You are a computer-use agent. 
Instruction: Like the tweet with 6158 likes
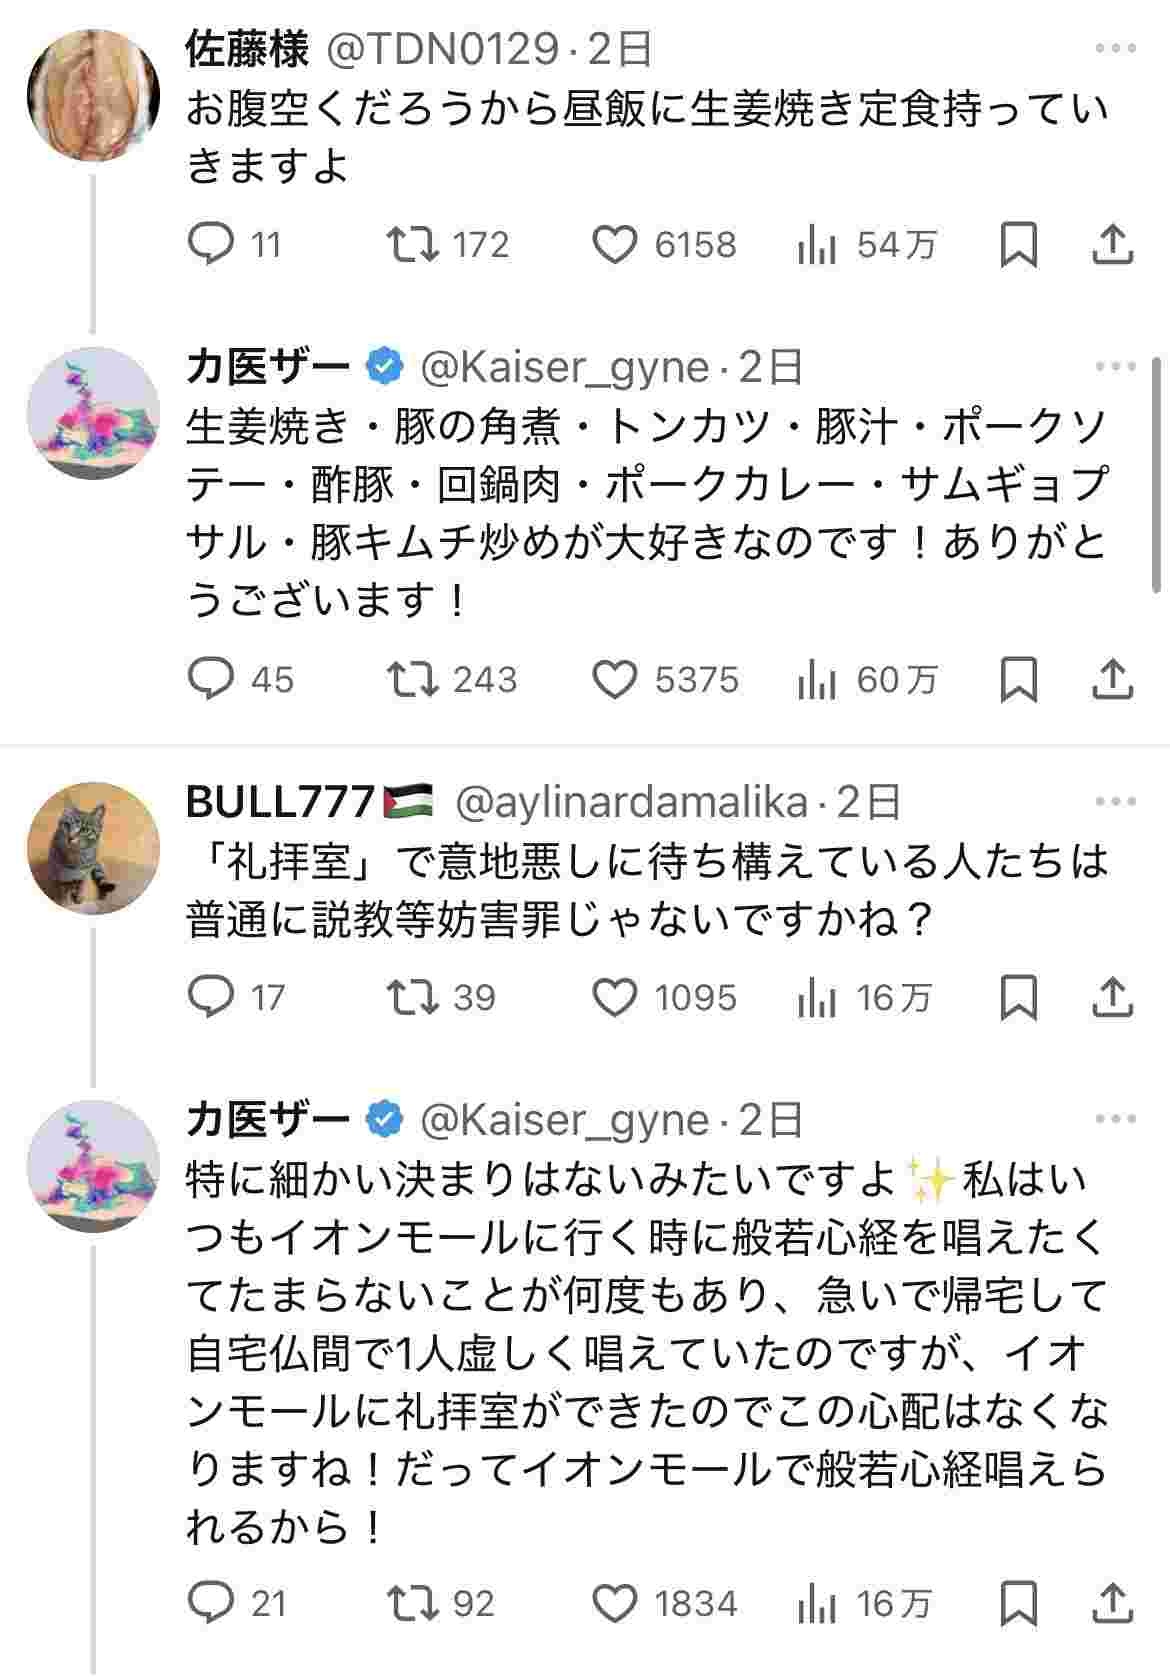coord(615,245)
